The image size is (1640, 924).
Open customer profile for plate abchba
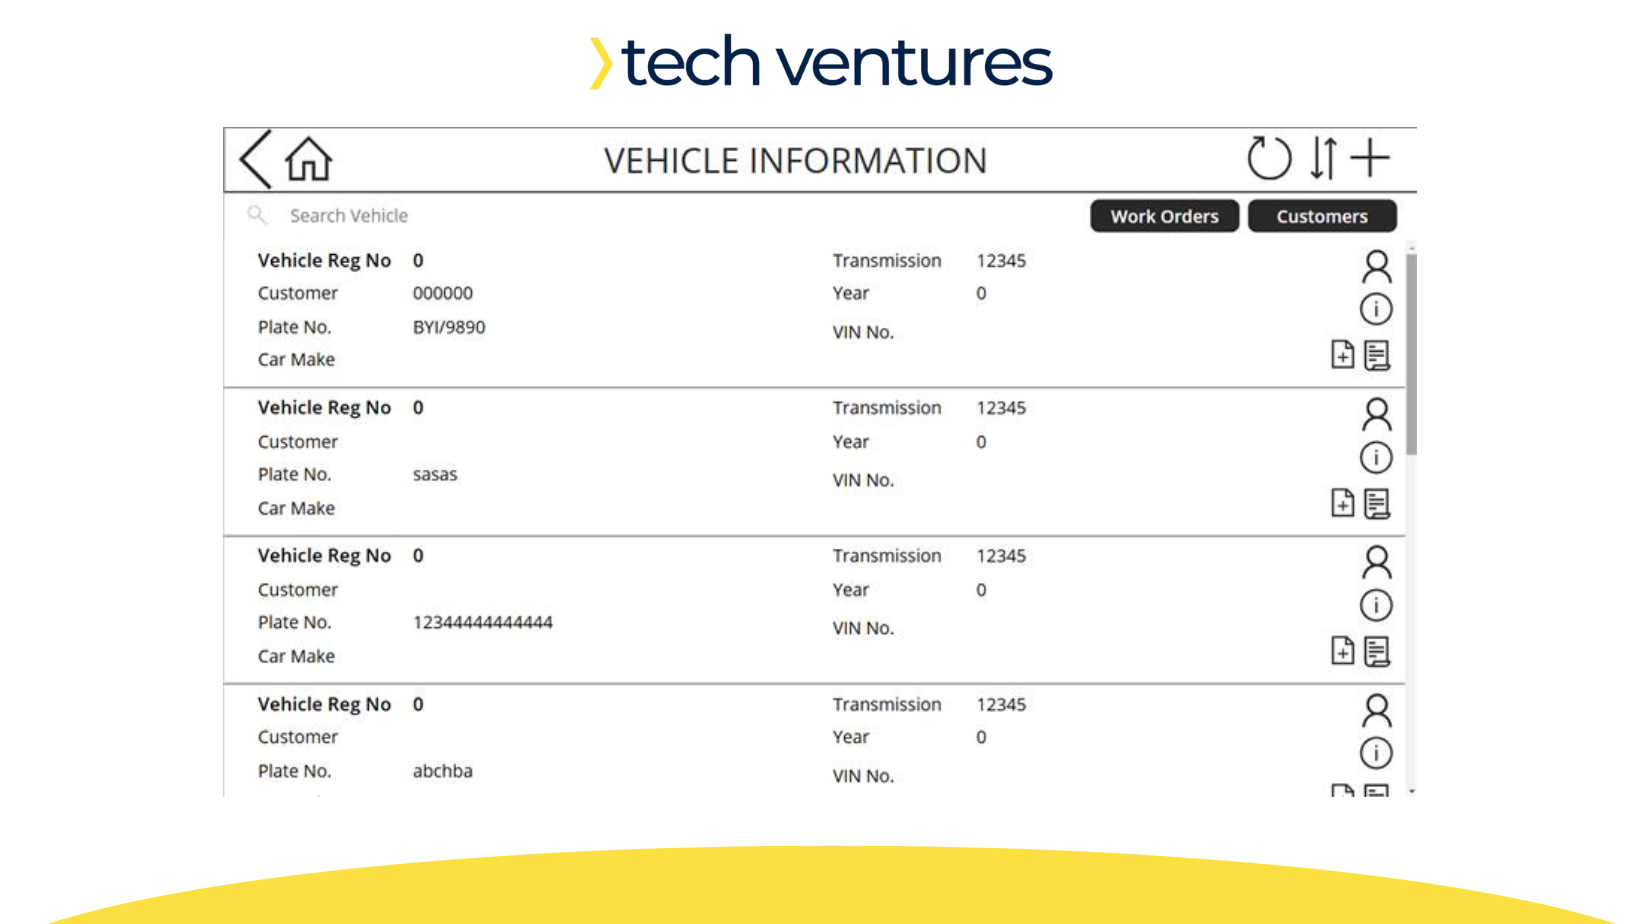pyautogui.click(x=1376, y=710)
